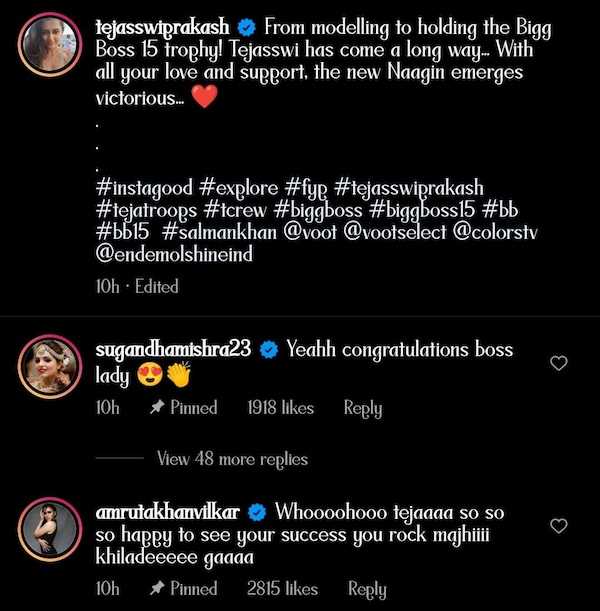View 1918 likes on sugandhamishra23's comment
Screen dimensions: 600x611
coord(280,408)
